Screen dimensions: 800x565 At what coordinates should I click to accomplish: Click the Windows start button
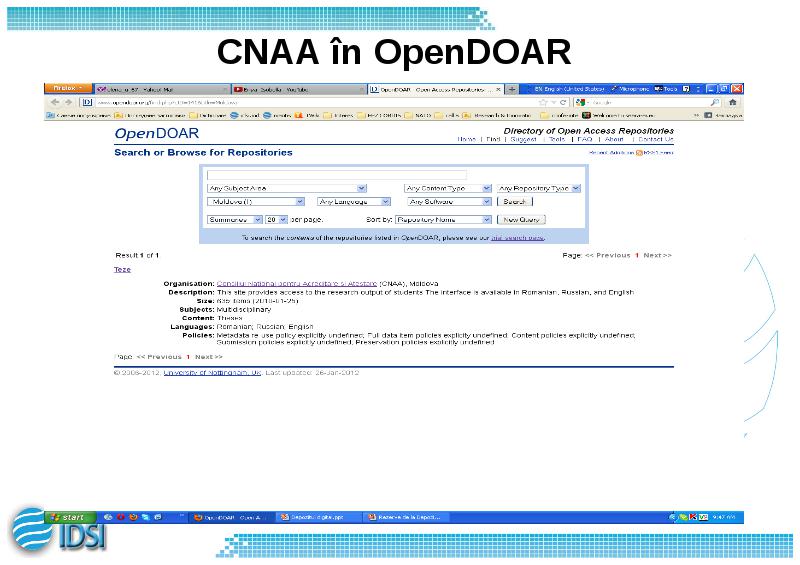(x=71, y=517)
